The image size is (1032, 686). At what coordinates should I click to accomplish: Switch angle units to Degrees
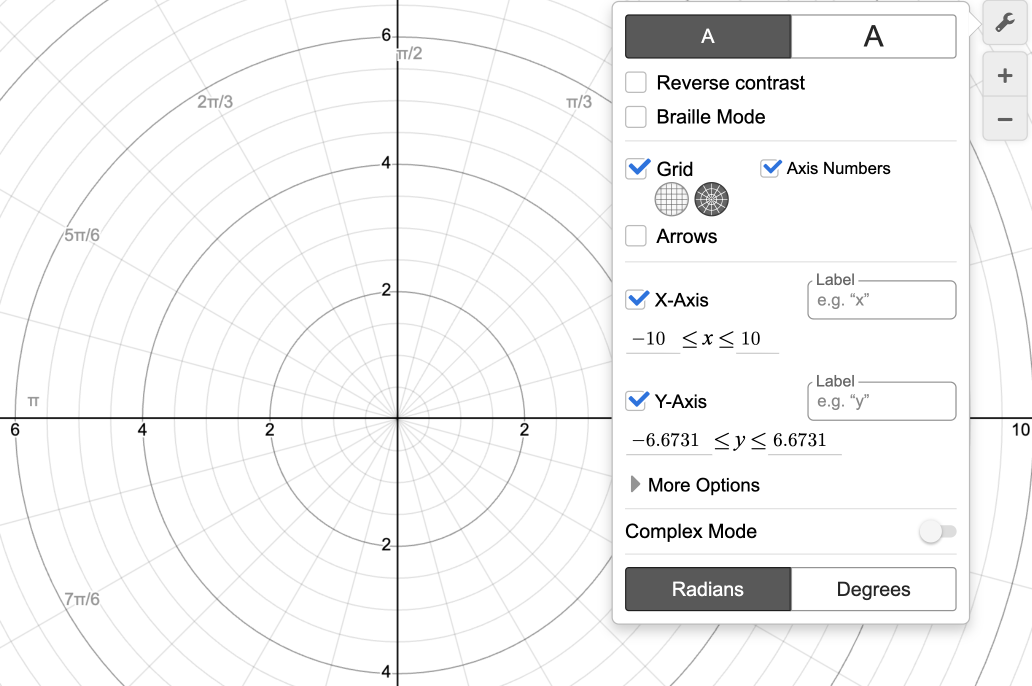(x=873, y=589)
